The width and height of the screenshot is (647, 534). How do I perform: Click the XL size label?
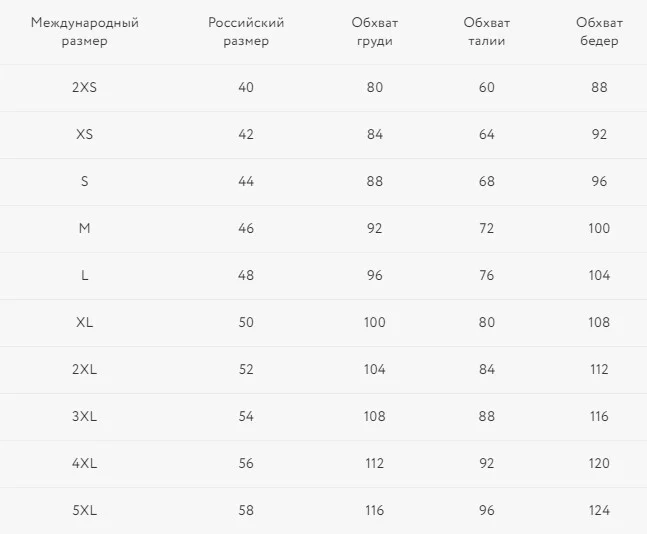[85, 322]
